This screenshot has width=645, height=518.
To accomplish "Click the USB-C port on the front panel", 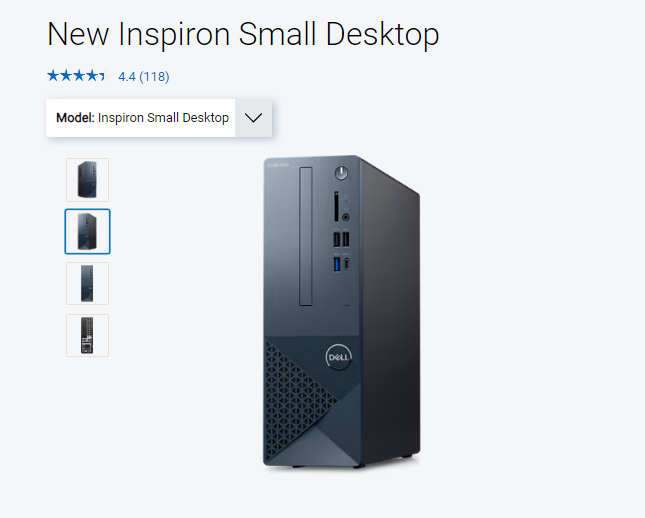I will [346, 263].
